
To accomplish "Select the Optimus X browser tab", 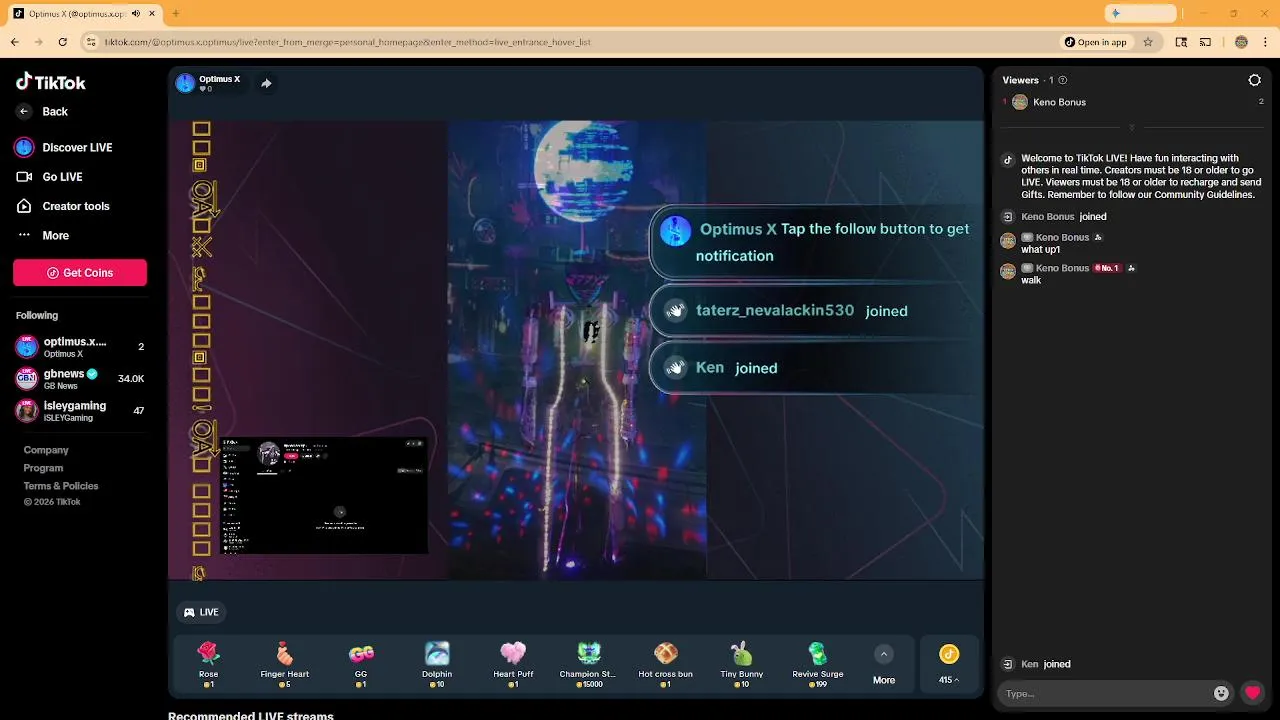I will click(83, 14).
